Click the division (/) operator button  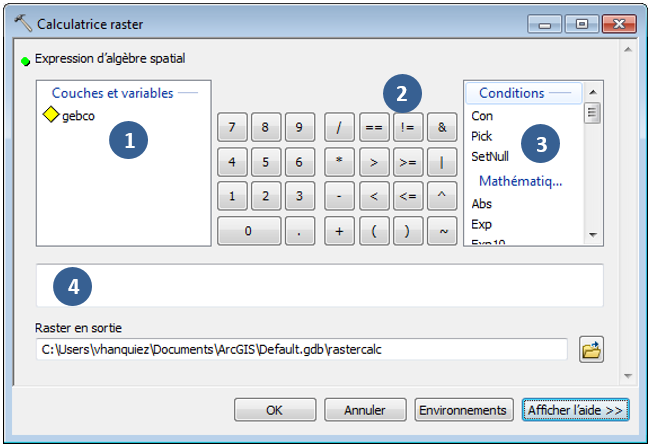(340, 128)
